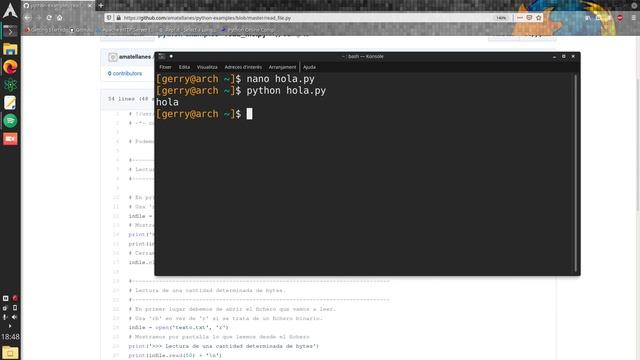Expand hidden system tray icons arrow
Viewport: 640px width, 360px height.
(x=10, y=326)
